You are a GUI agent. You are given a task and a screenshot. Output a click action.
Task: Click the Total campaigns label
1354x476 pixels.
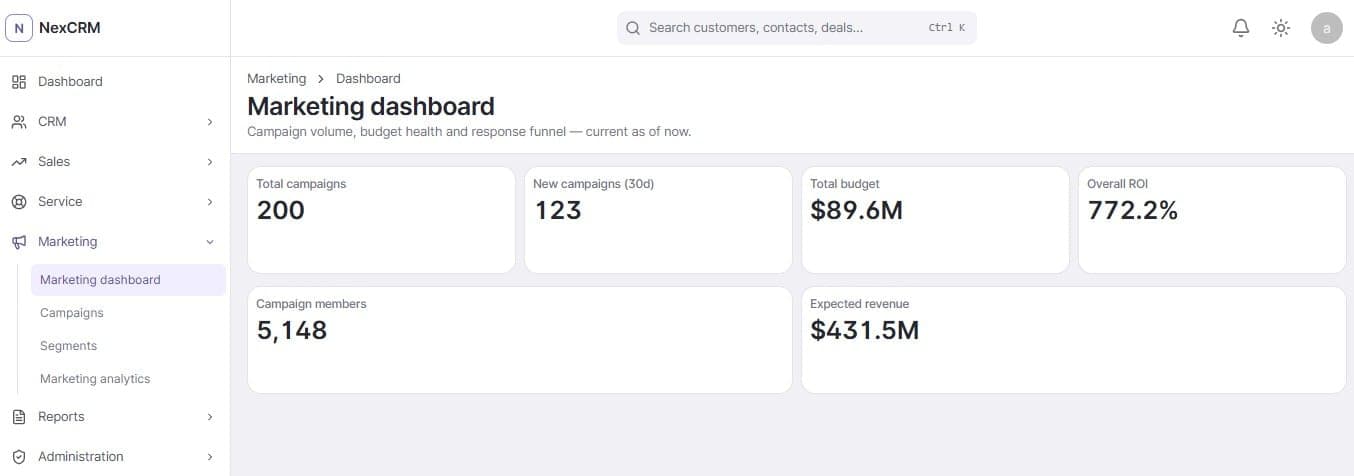(x=302, y=184)
